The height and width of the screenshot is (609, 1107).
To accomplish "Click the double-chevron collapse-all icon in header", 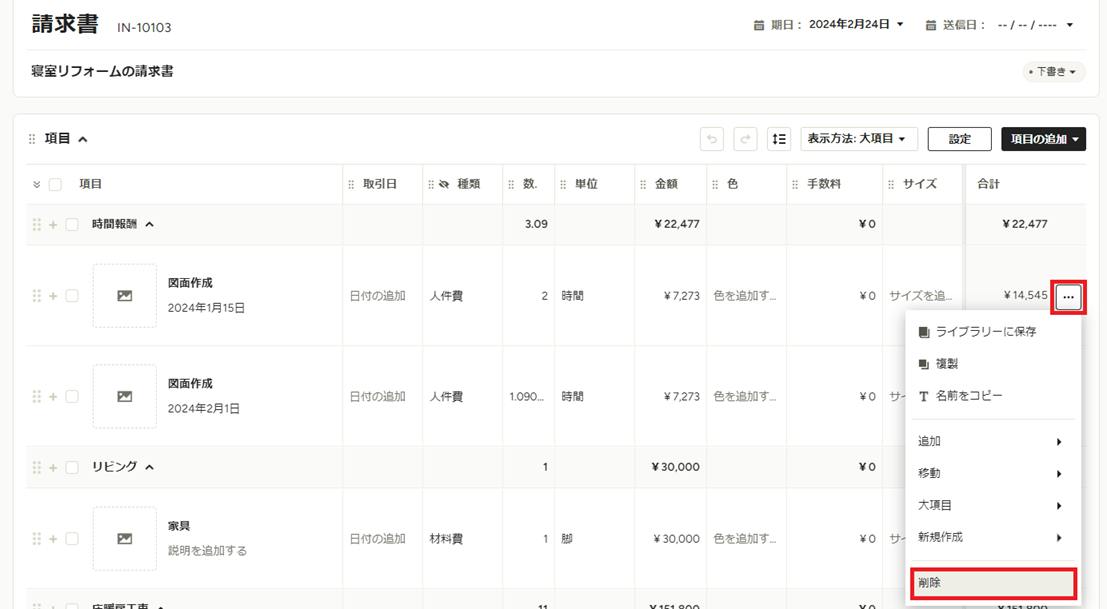I will point(37,184).
